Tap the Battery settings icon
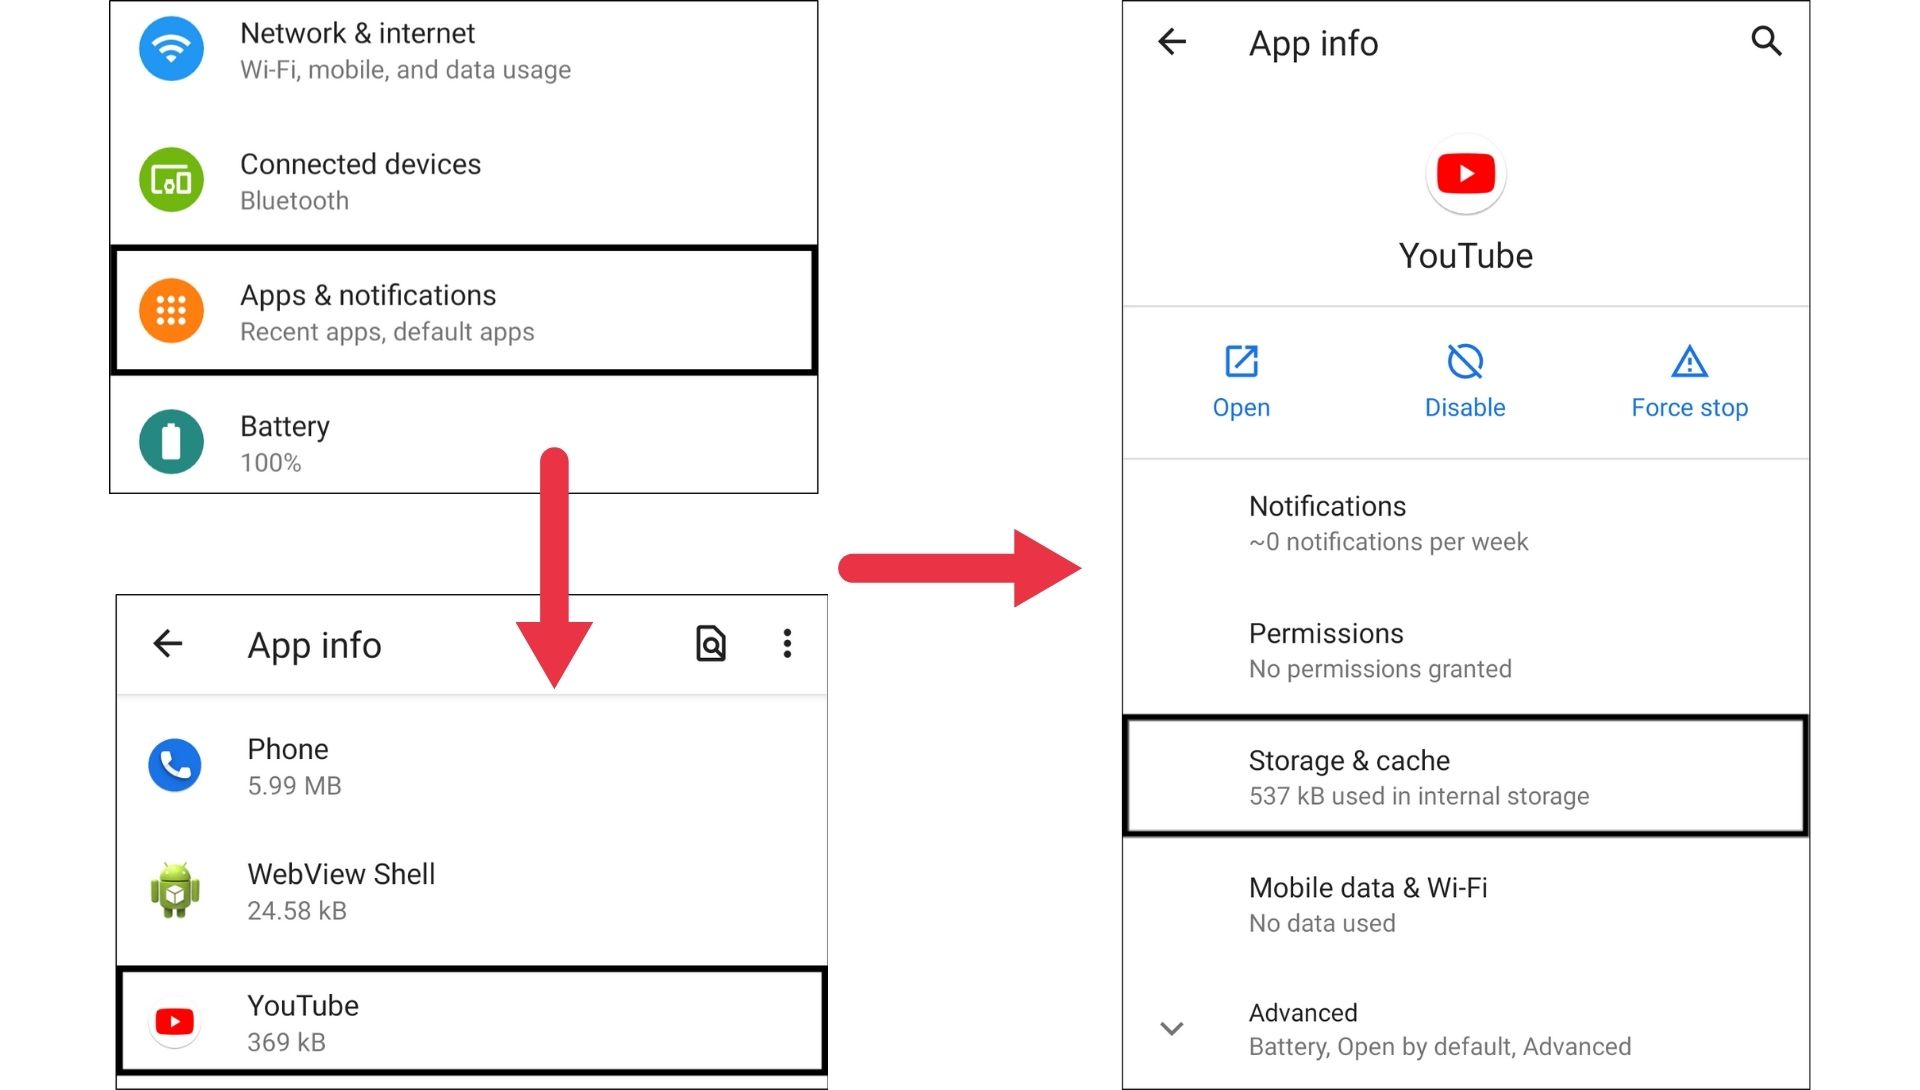 (x=173, y=442)
